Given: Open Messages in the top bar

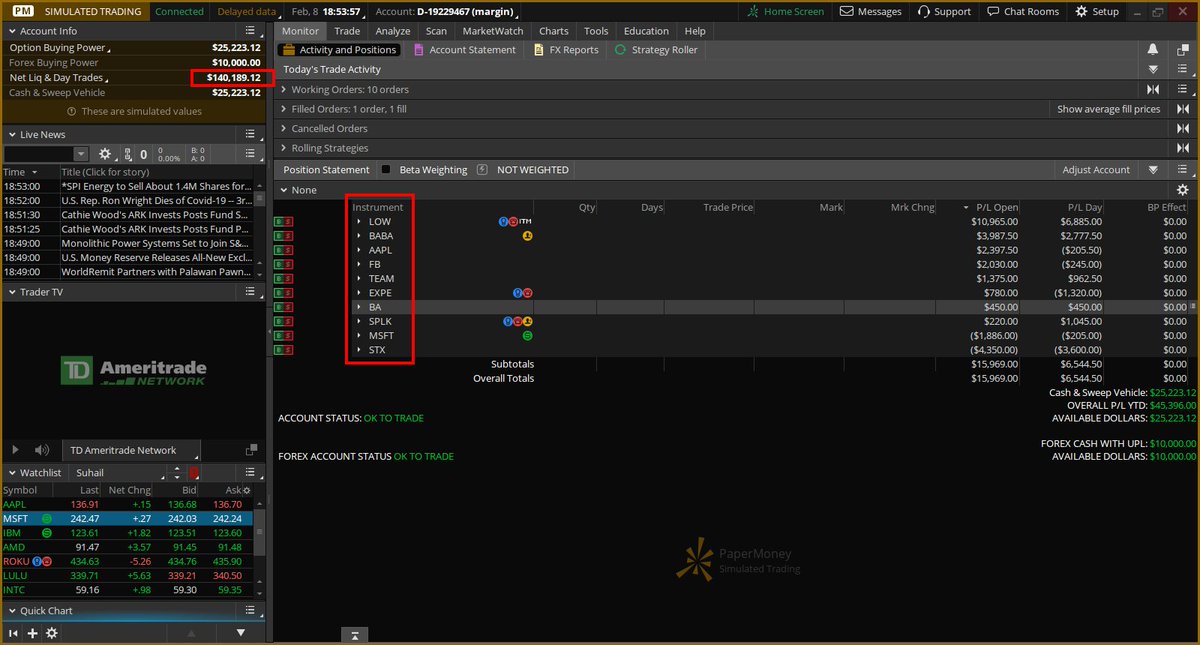Looking at the screenshot, I should [x=871, y=11].
